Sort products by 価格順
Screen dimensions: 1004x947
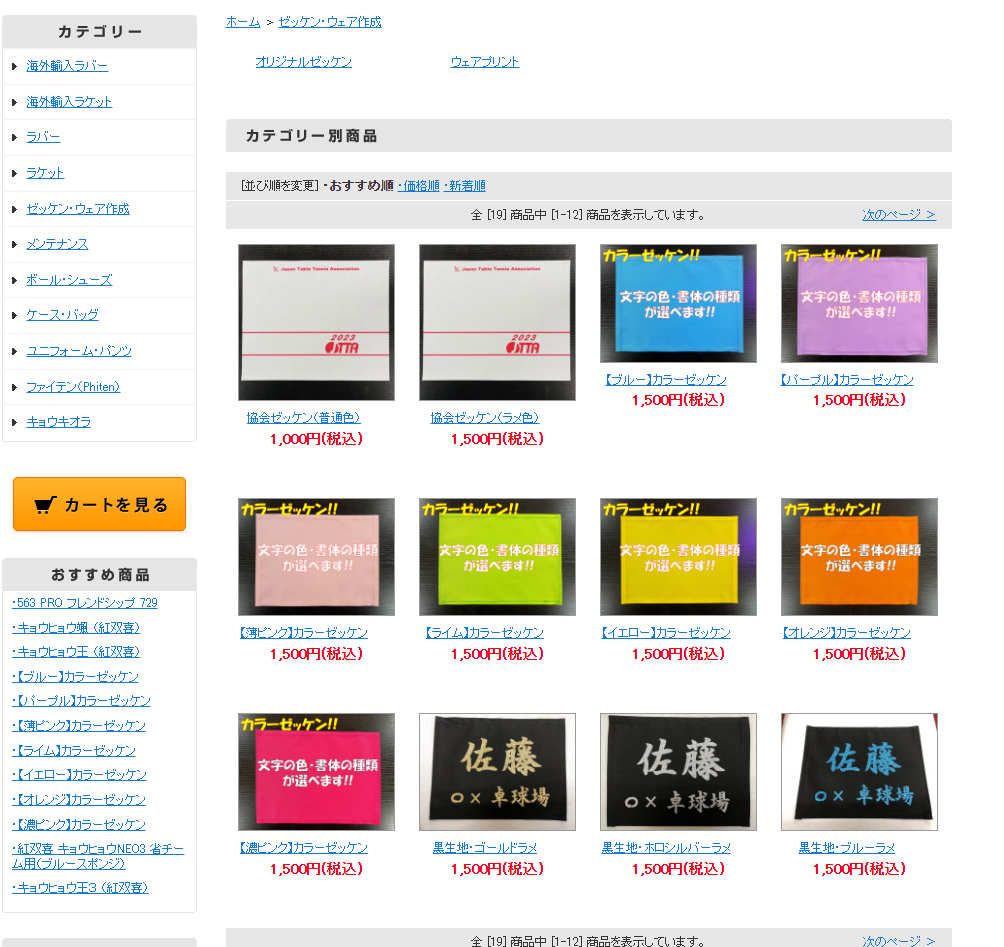421,186
